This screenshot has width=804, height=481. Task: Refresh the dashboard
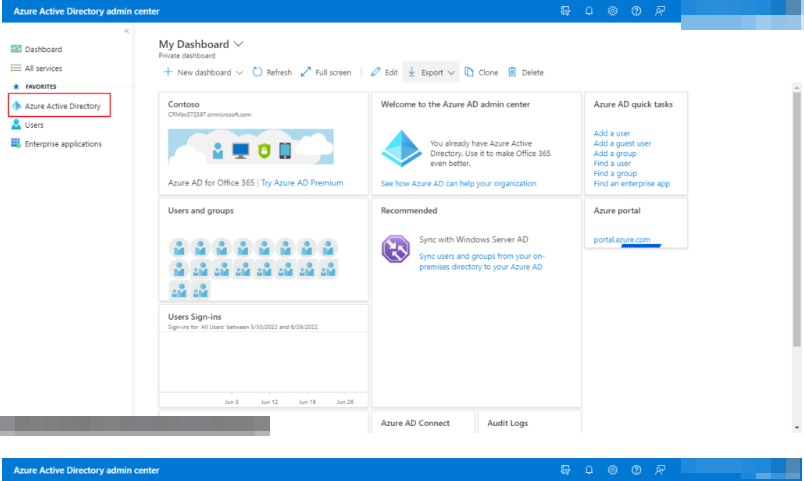click(x=272, y=72)
